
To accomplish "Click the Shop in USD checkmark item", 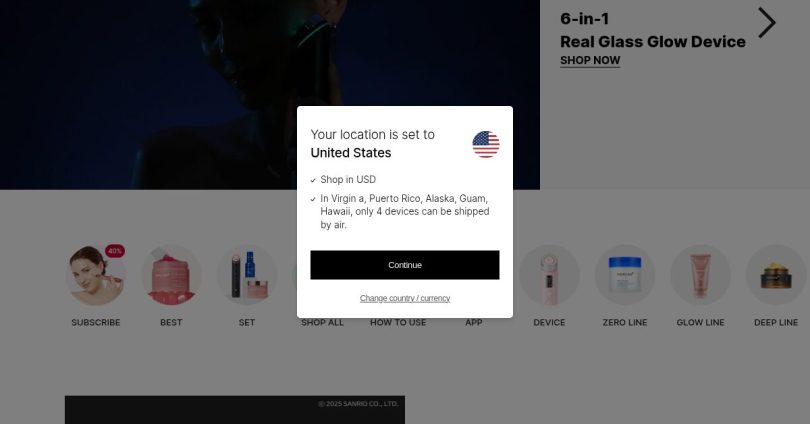I will coord(343,180).
